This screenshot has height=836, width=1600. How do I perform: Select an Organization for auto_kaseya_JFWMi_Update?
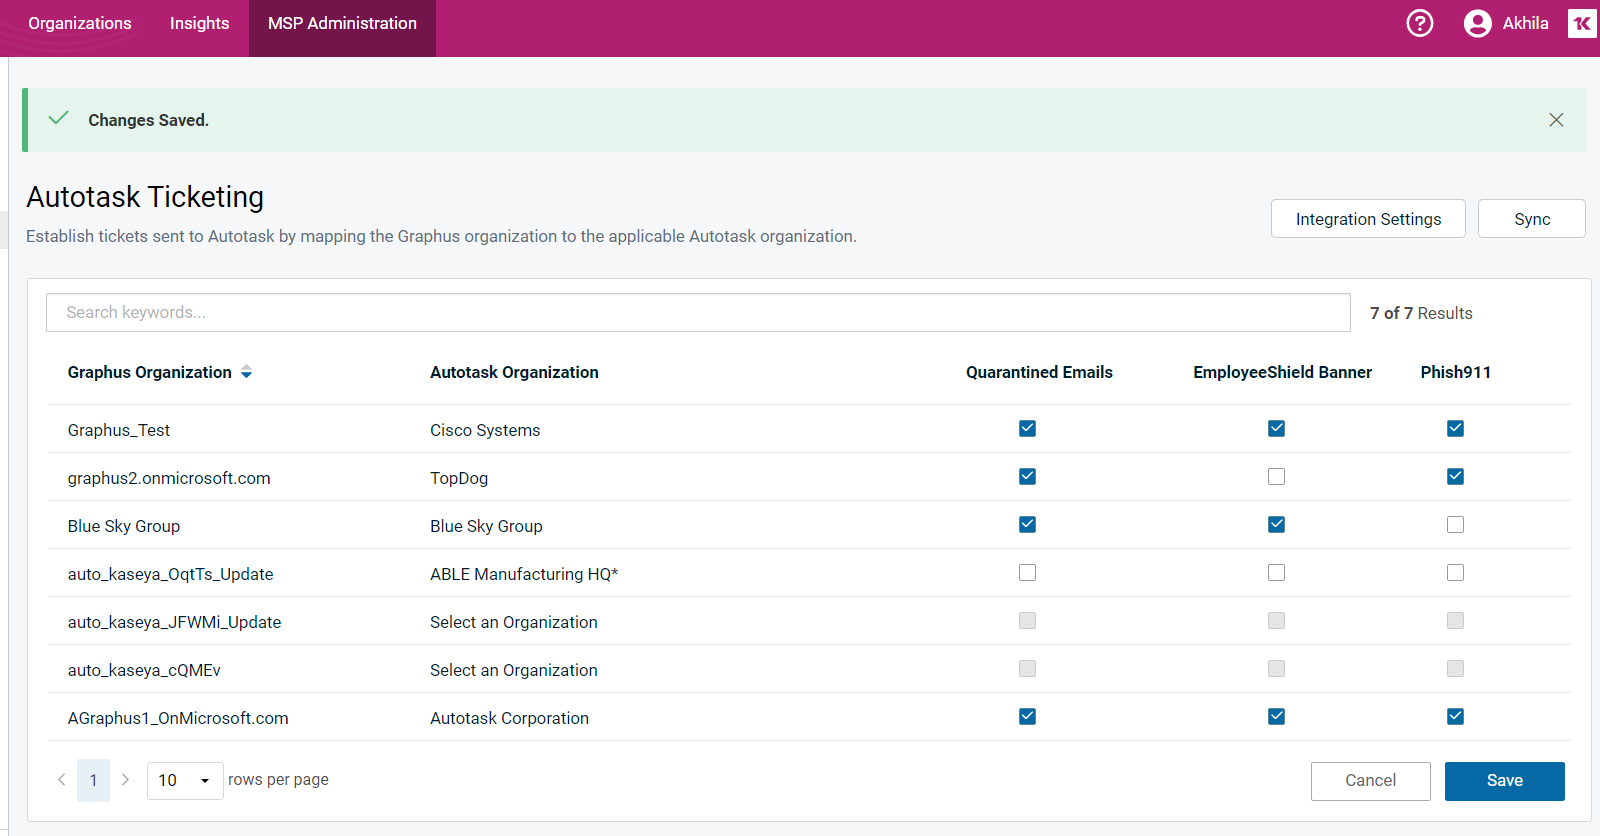coord(514,622)
